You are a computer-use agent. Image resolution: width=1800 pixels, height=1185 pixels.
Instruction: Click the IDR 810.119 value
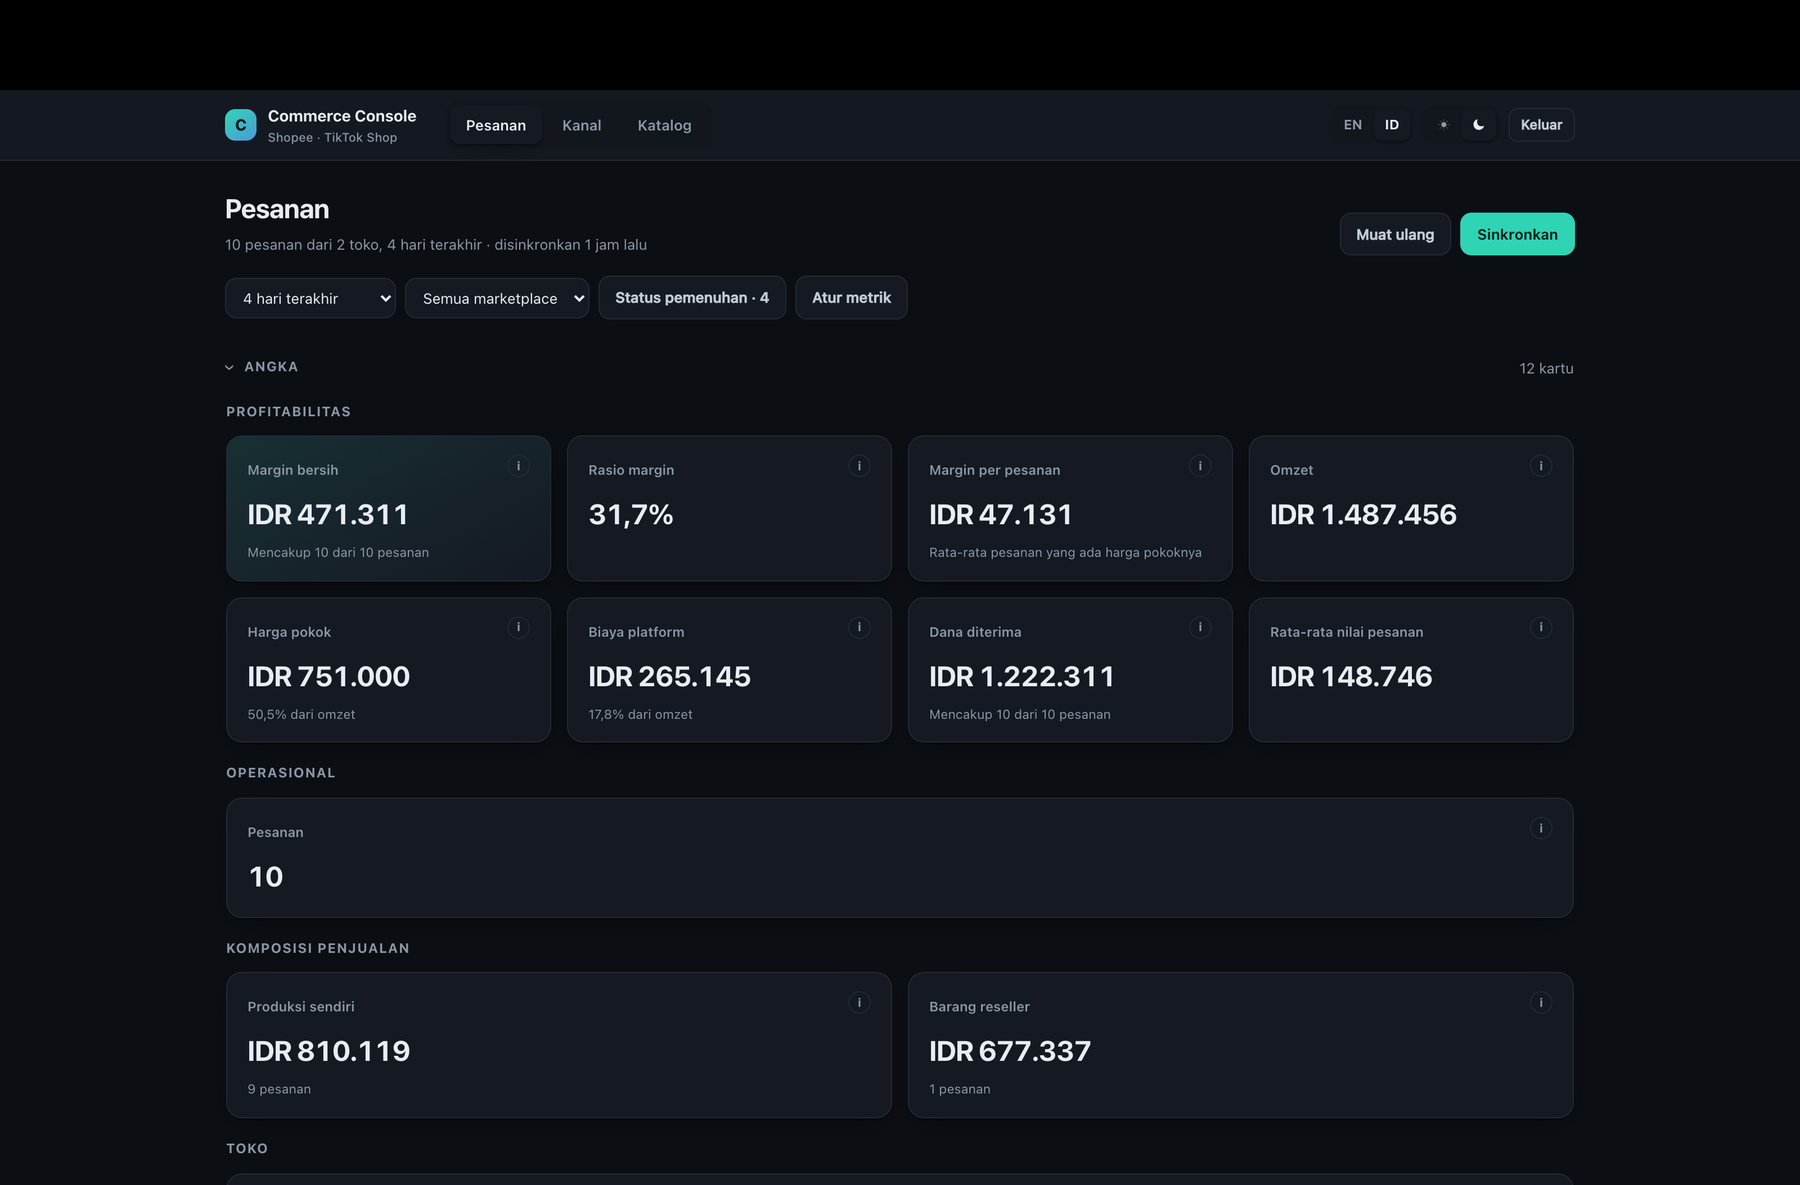click(x=328, y=1052)
